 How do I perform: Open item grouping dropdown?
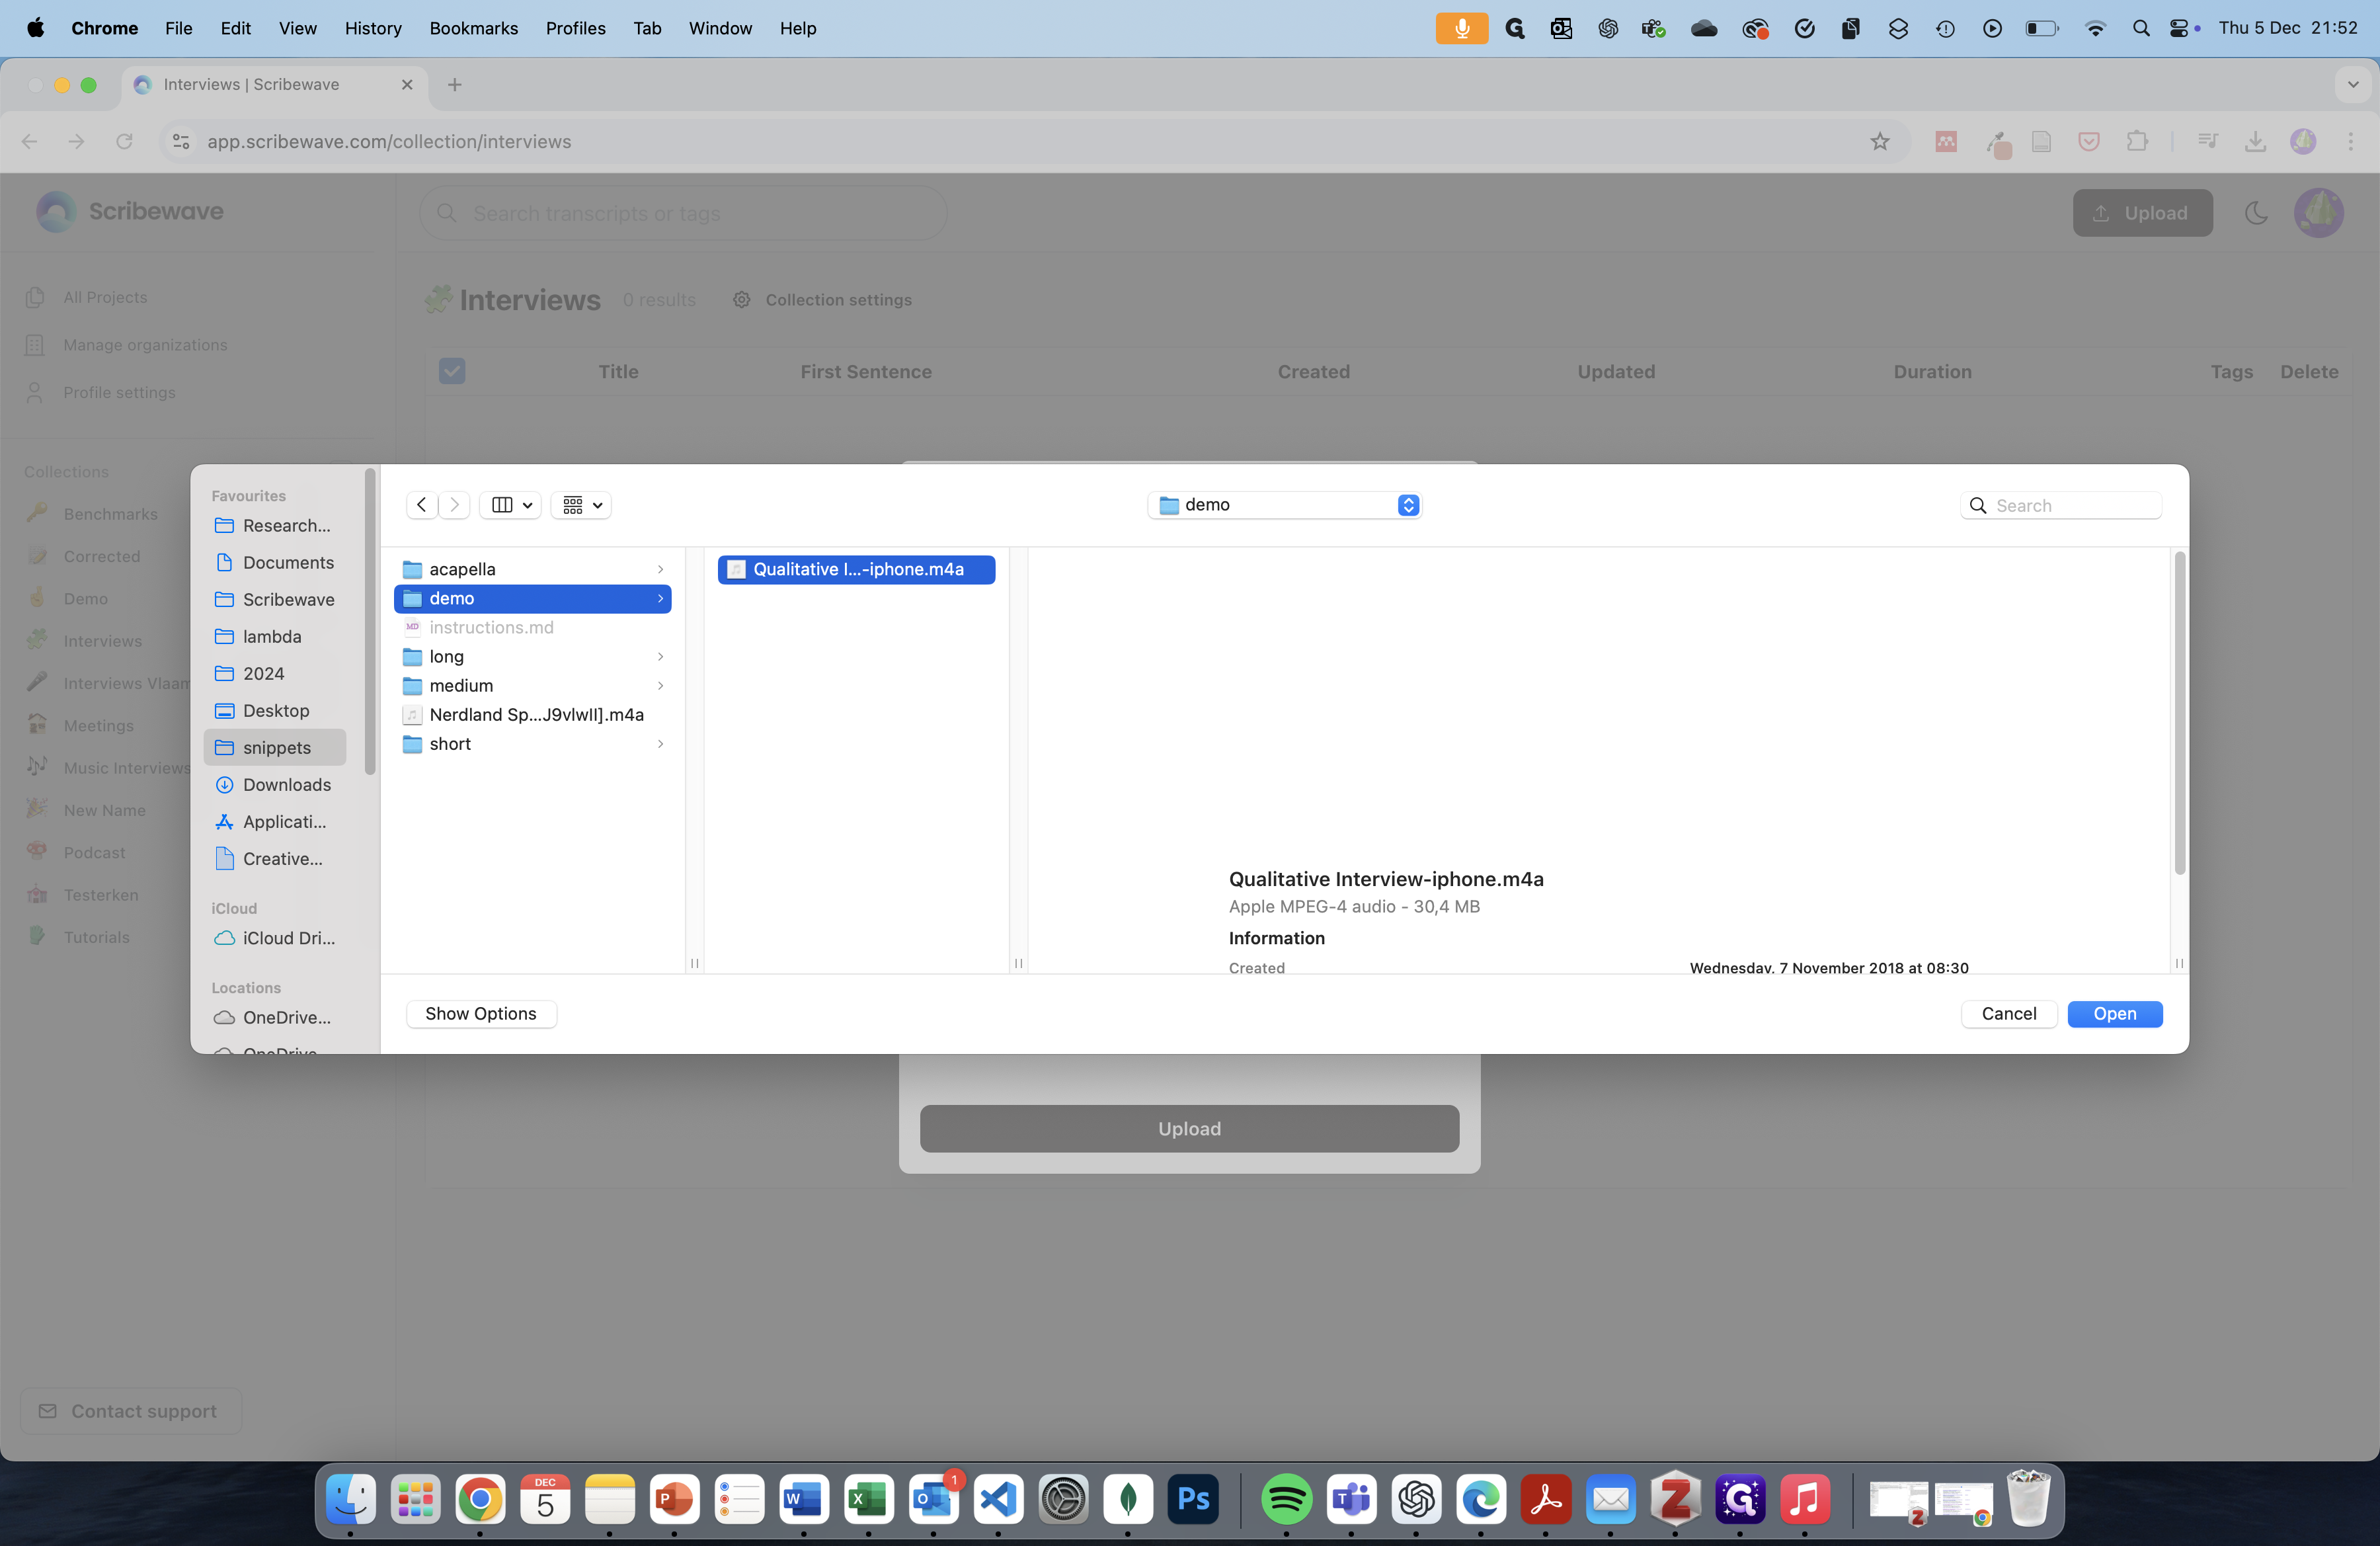click(581, 505)
